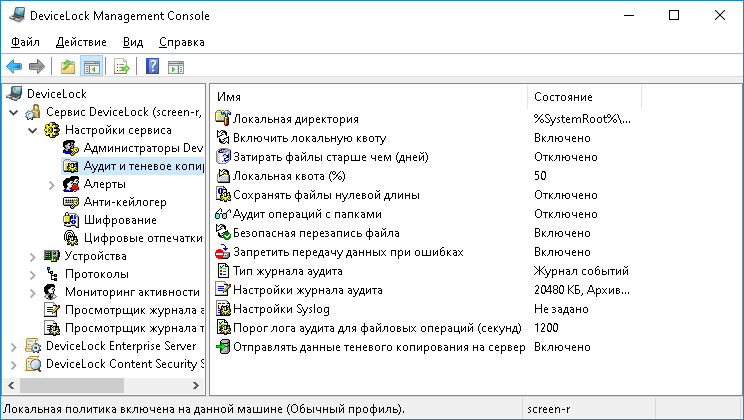Screen dimensions: 744x420
Task: Click the Export list toolbar icon
Action: coord(122,67)
